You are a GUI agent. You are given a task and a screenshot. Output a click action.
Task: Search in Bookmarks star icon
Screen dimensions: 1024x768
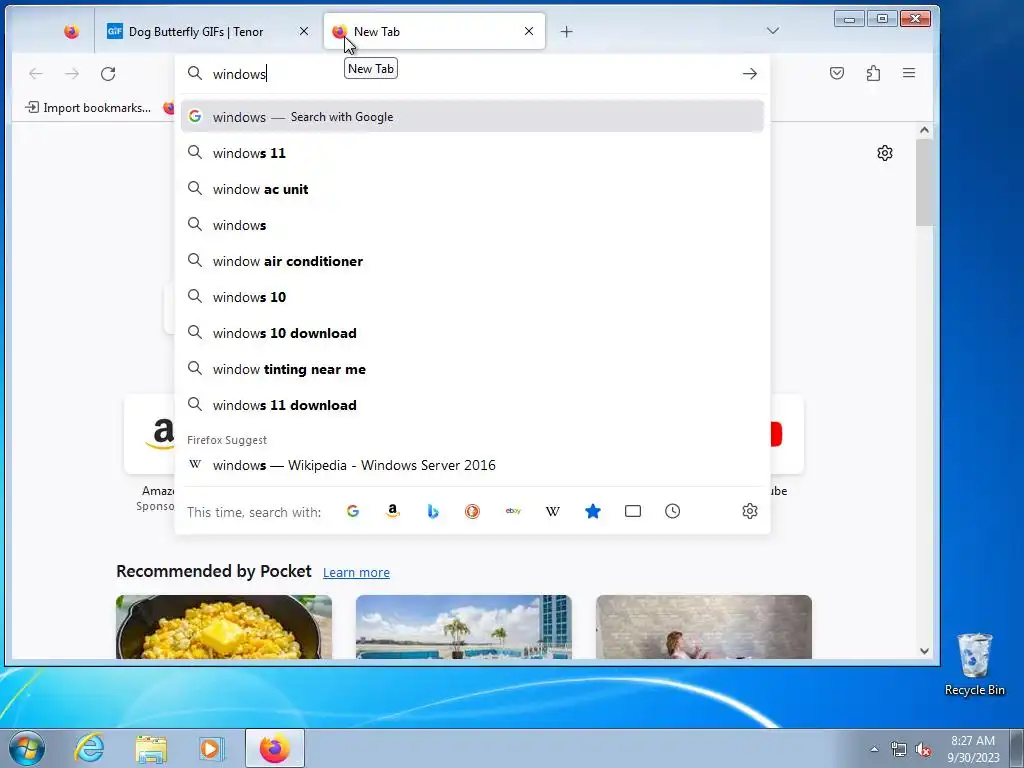point(592,511)
